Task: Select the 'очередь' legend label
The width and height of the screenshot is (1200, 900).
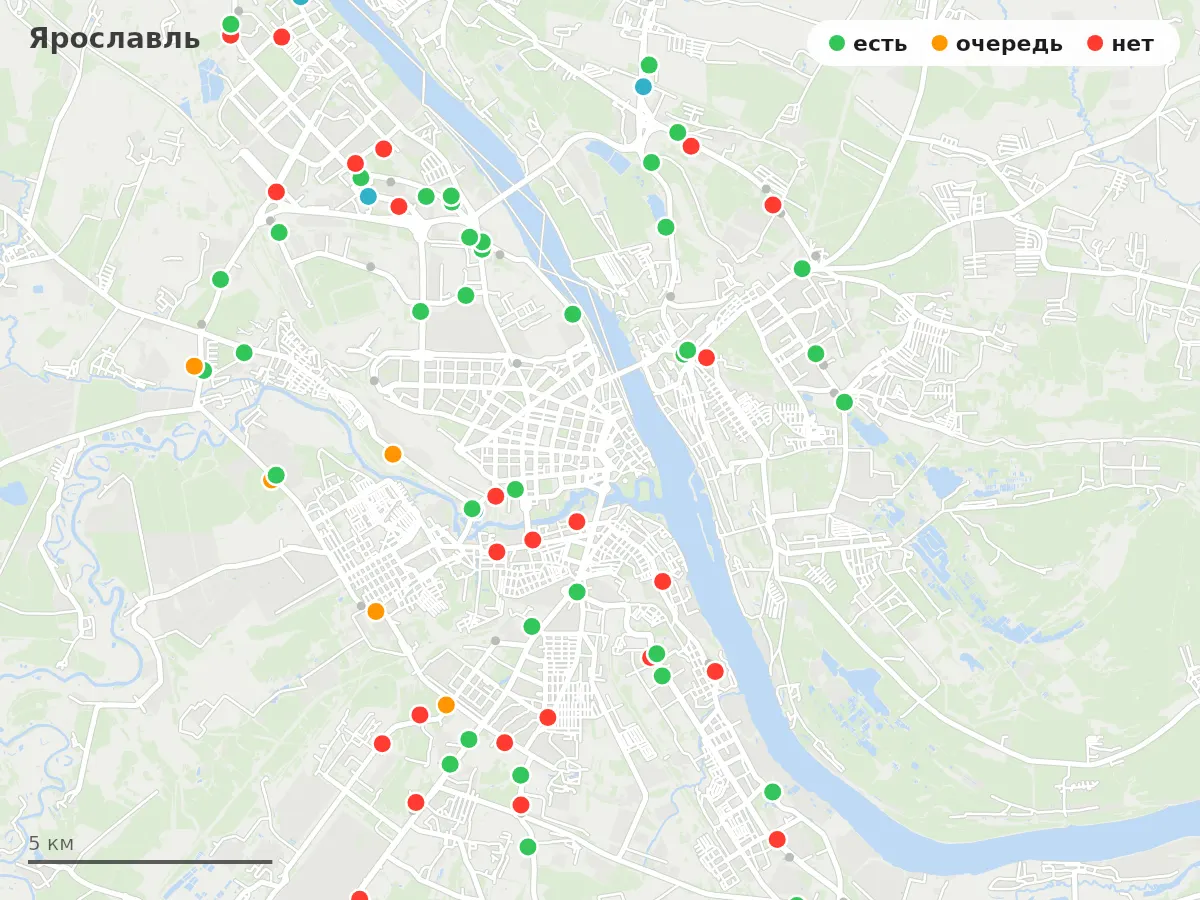Action: (1009, 44)
